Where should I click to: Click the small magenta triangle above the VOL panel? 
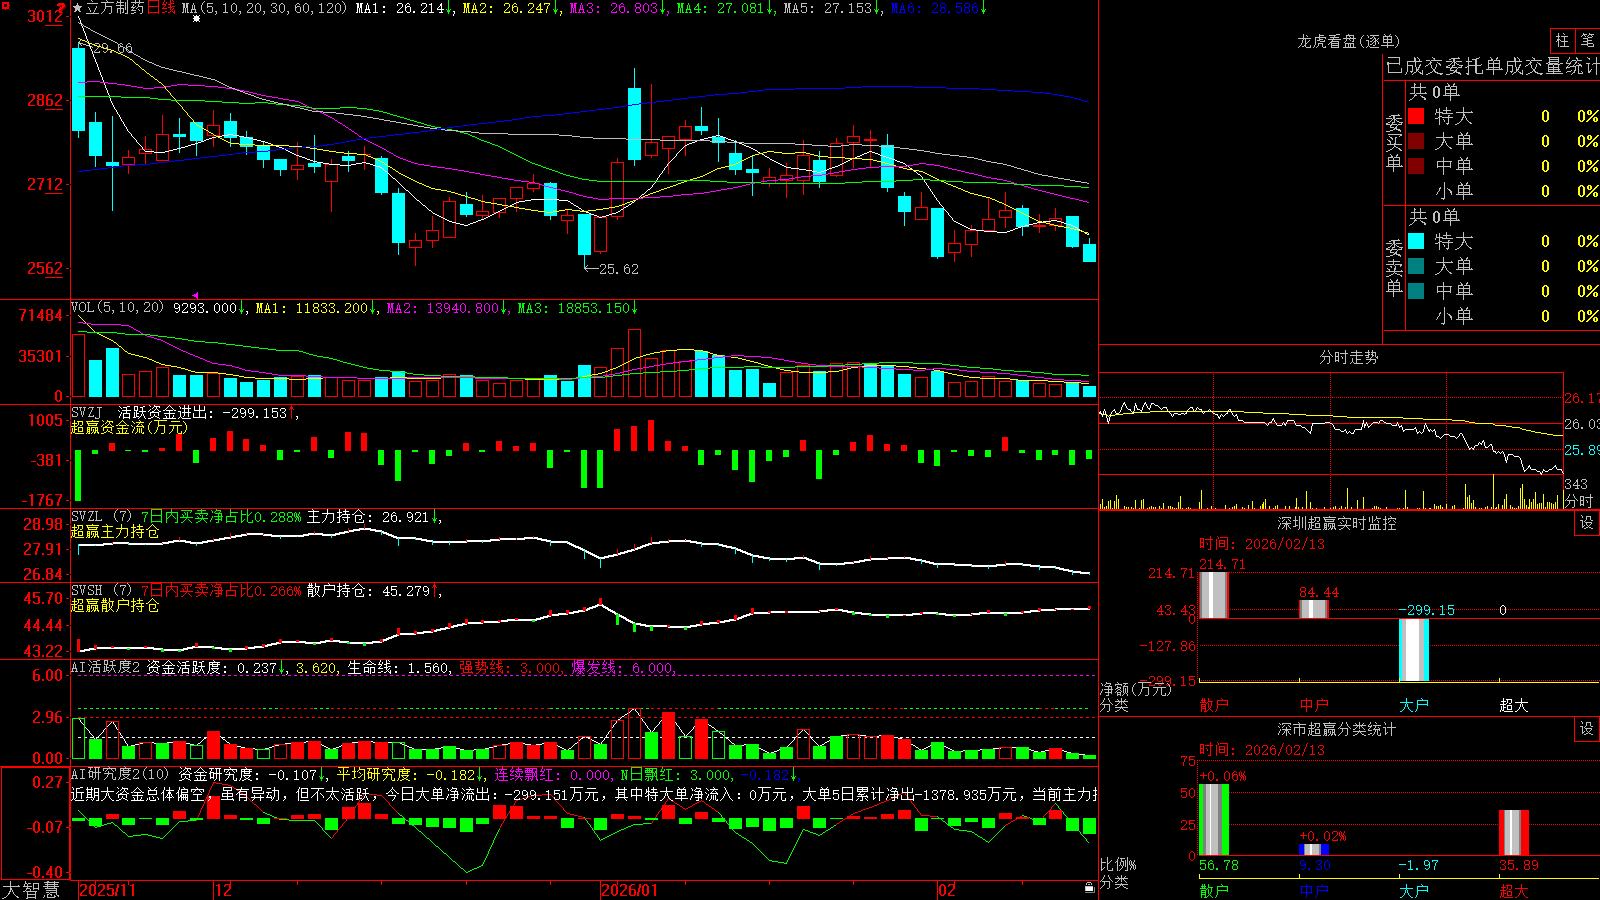click(195, 296)
